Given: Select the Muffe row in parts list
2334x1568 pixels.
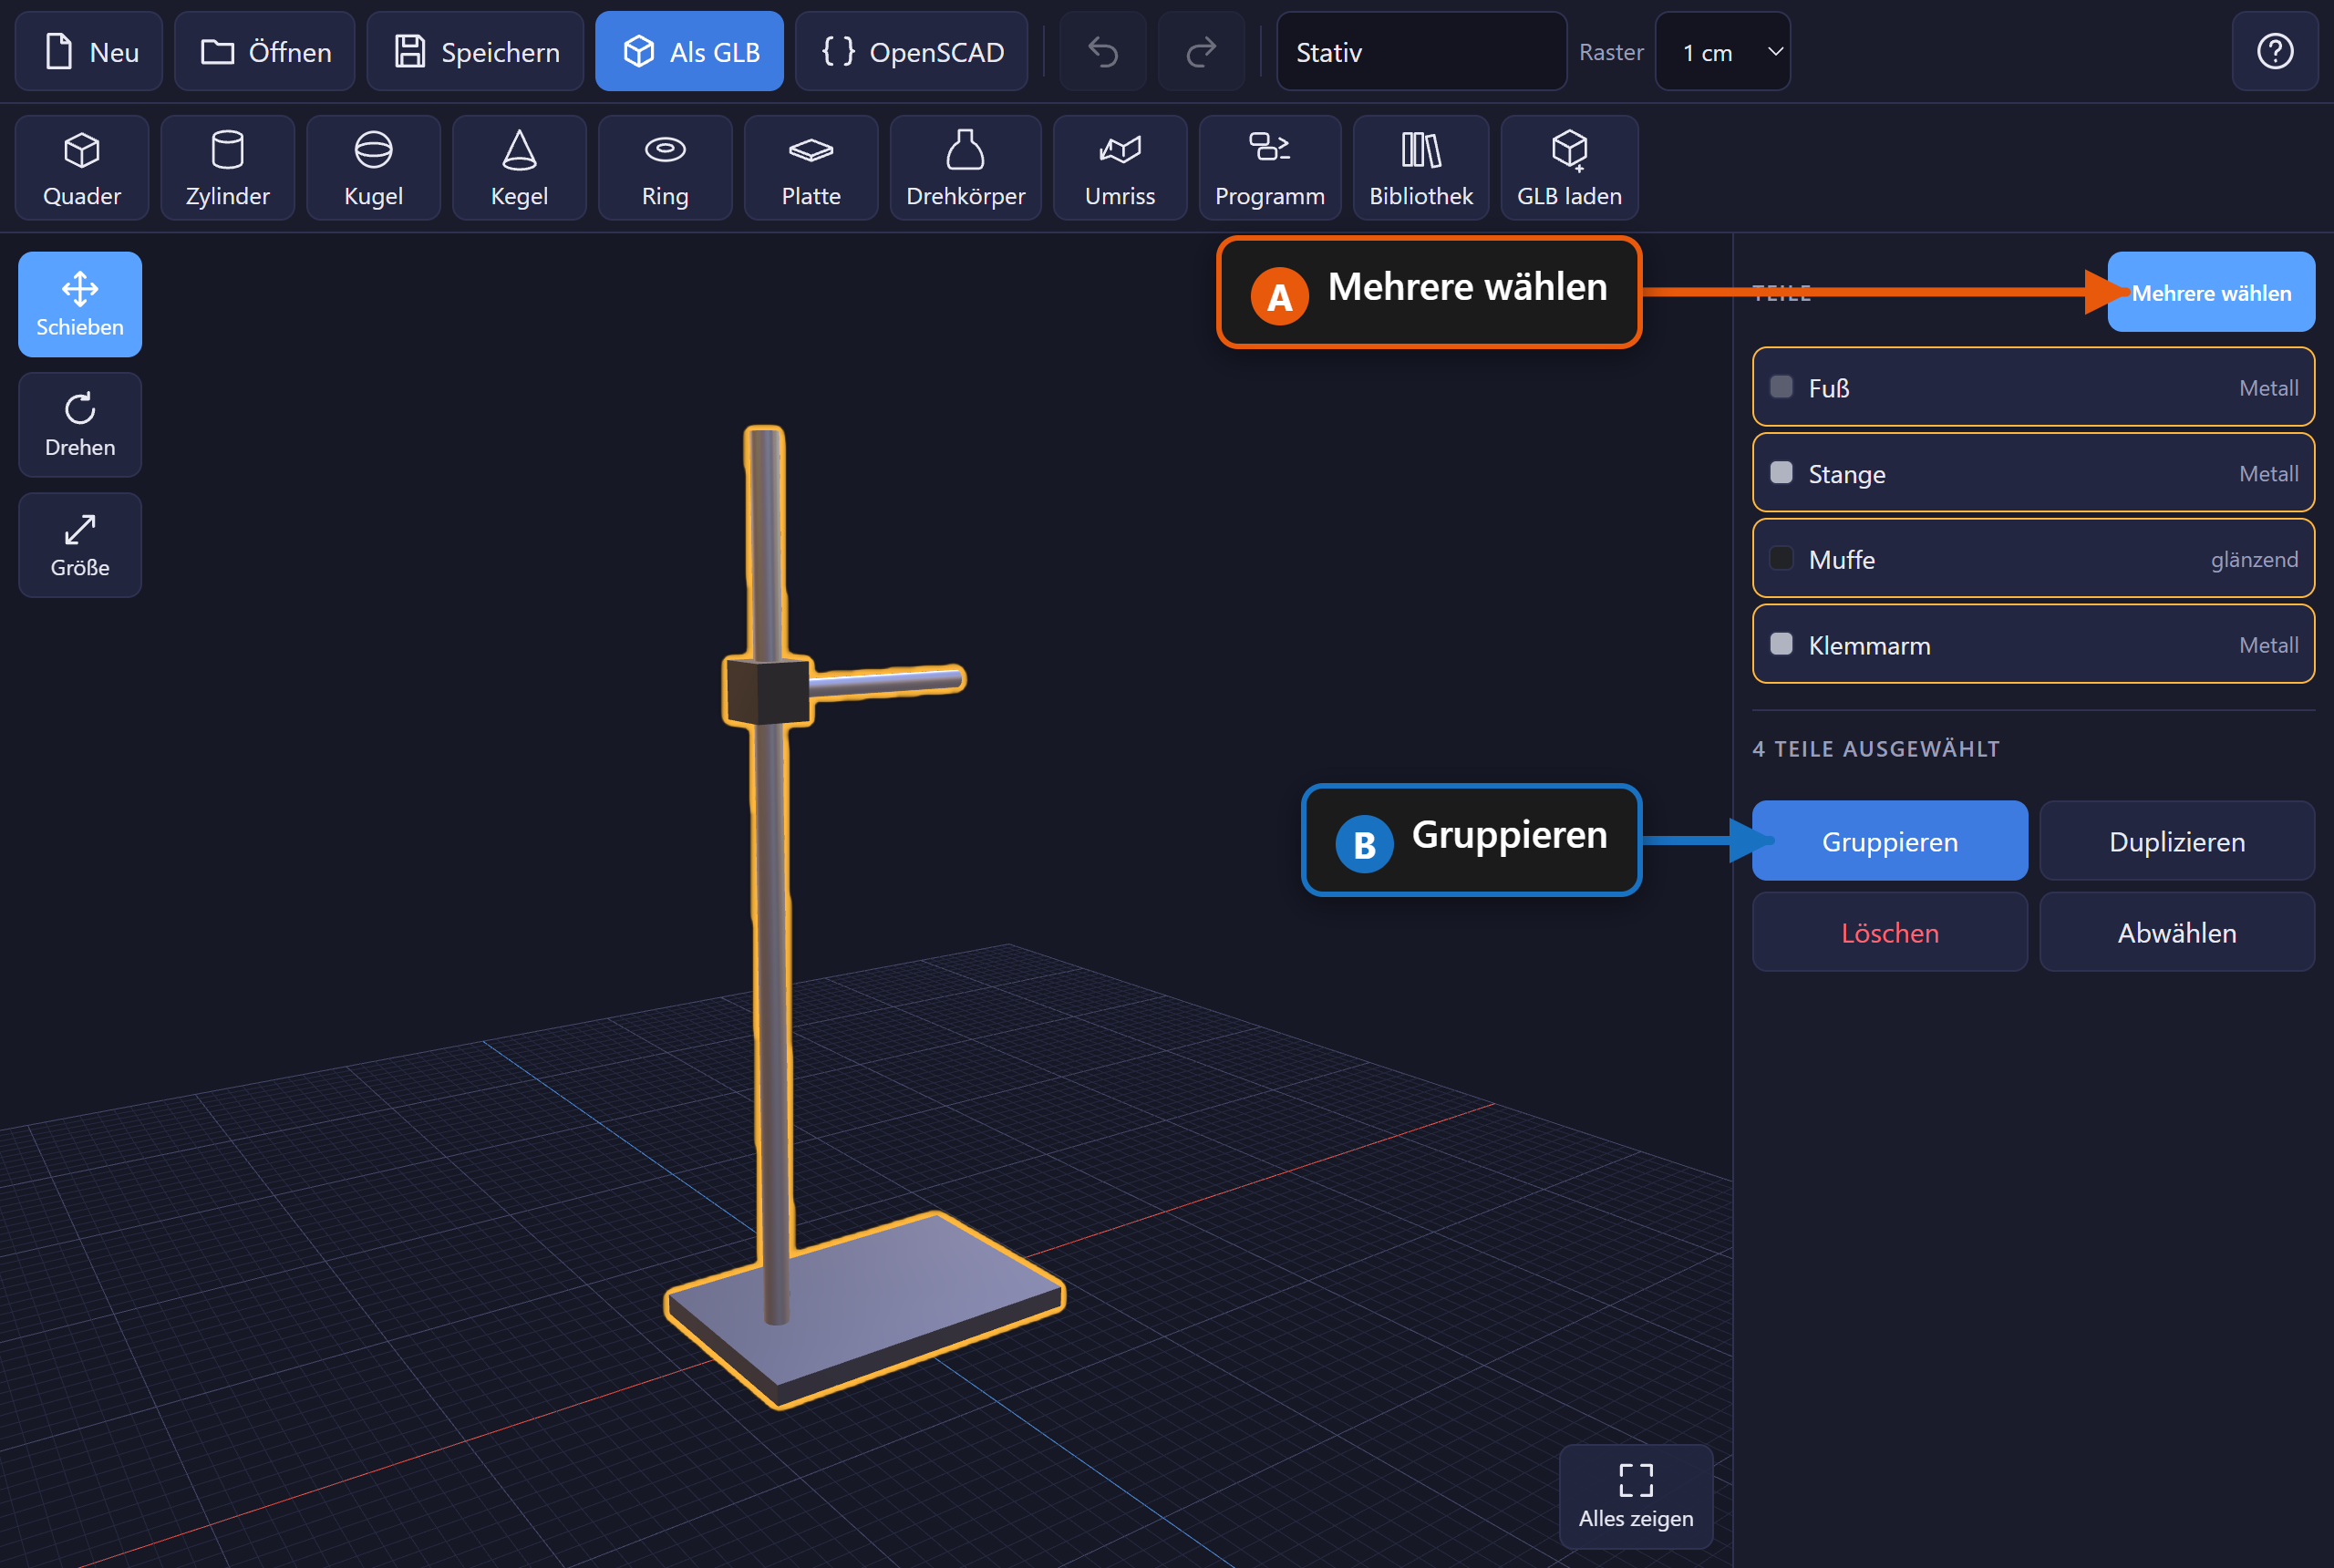Looking at the screenshot, I should click(x=2033, y=558).
